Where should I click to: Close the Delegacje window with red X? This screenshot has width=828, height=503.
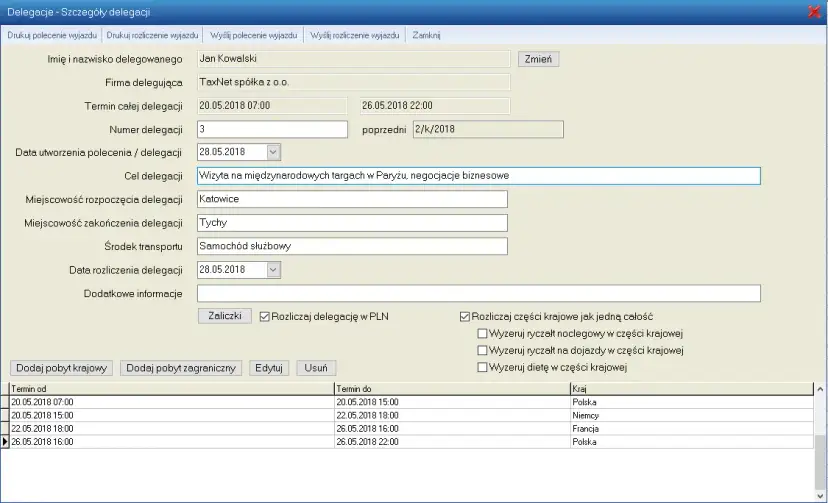[x=814, y=11]
